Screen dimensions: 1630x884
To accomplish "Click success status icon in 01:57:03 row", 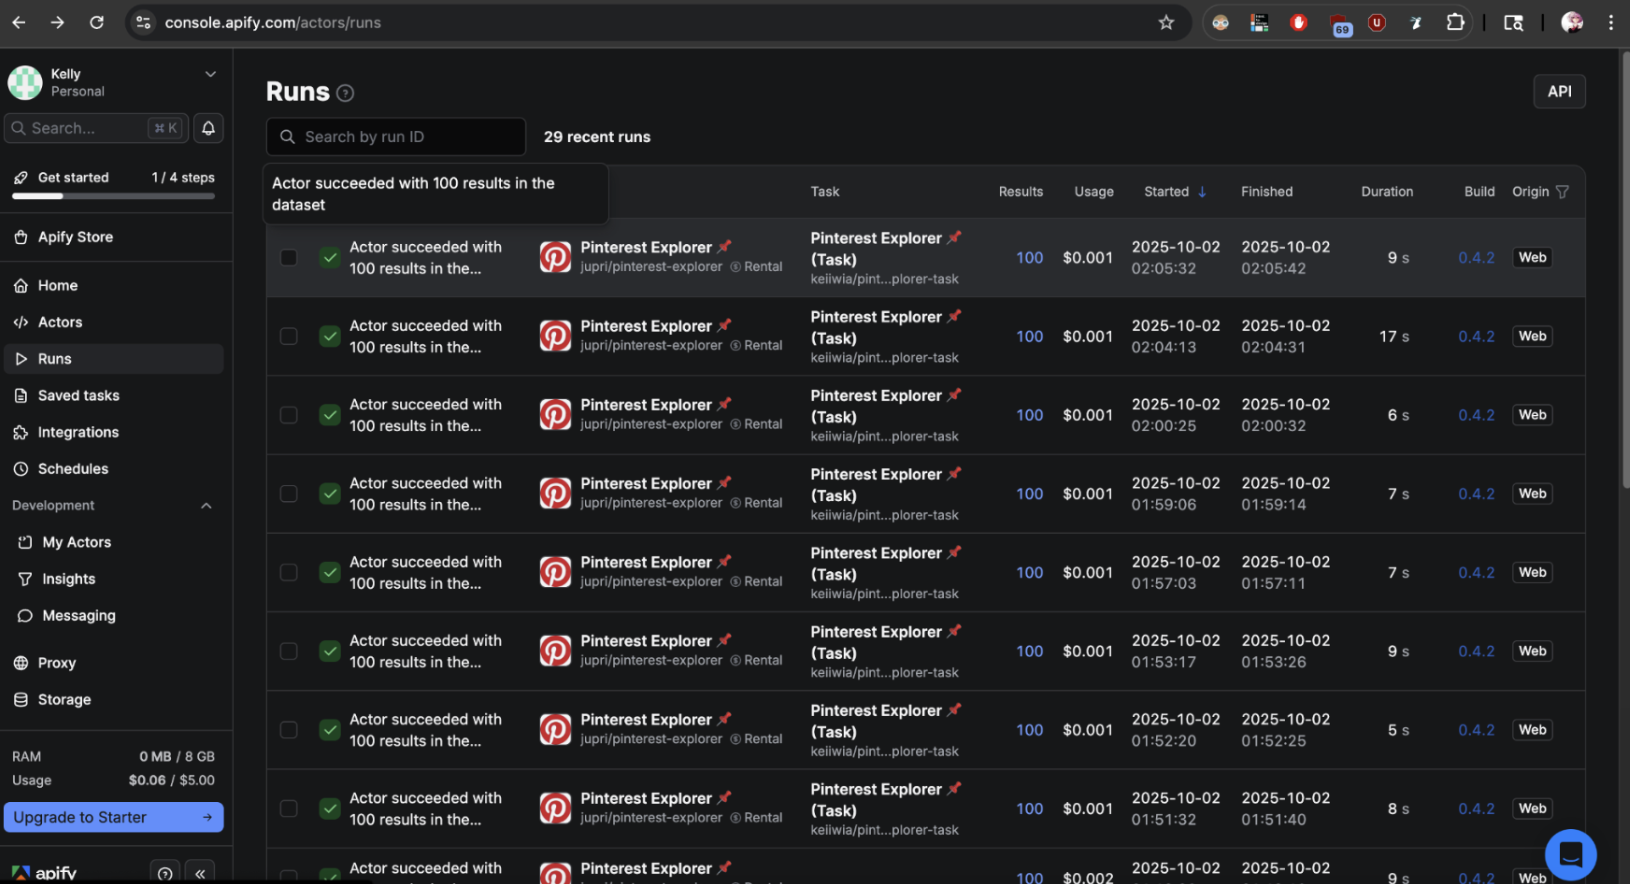I will [330, 572].
